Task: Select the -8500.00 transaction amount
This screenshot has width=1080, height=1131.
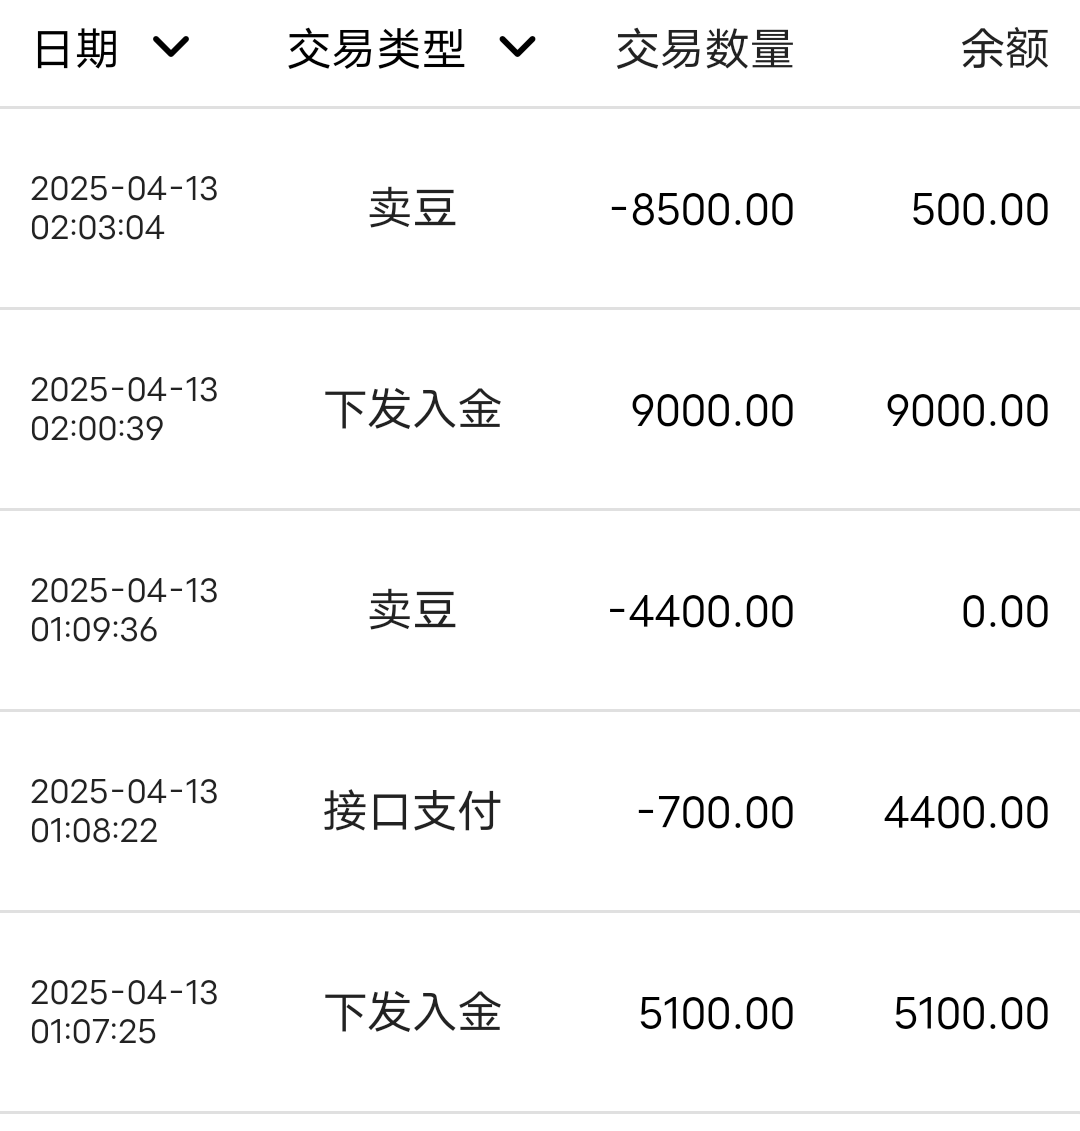Action: [702, 210]
